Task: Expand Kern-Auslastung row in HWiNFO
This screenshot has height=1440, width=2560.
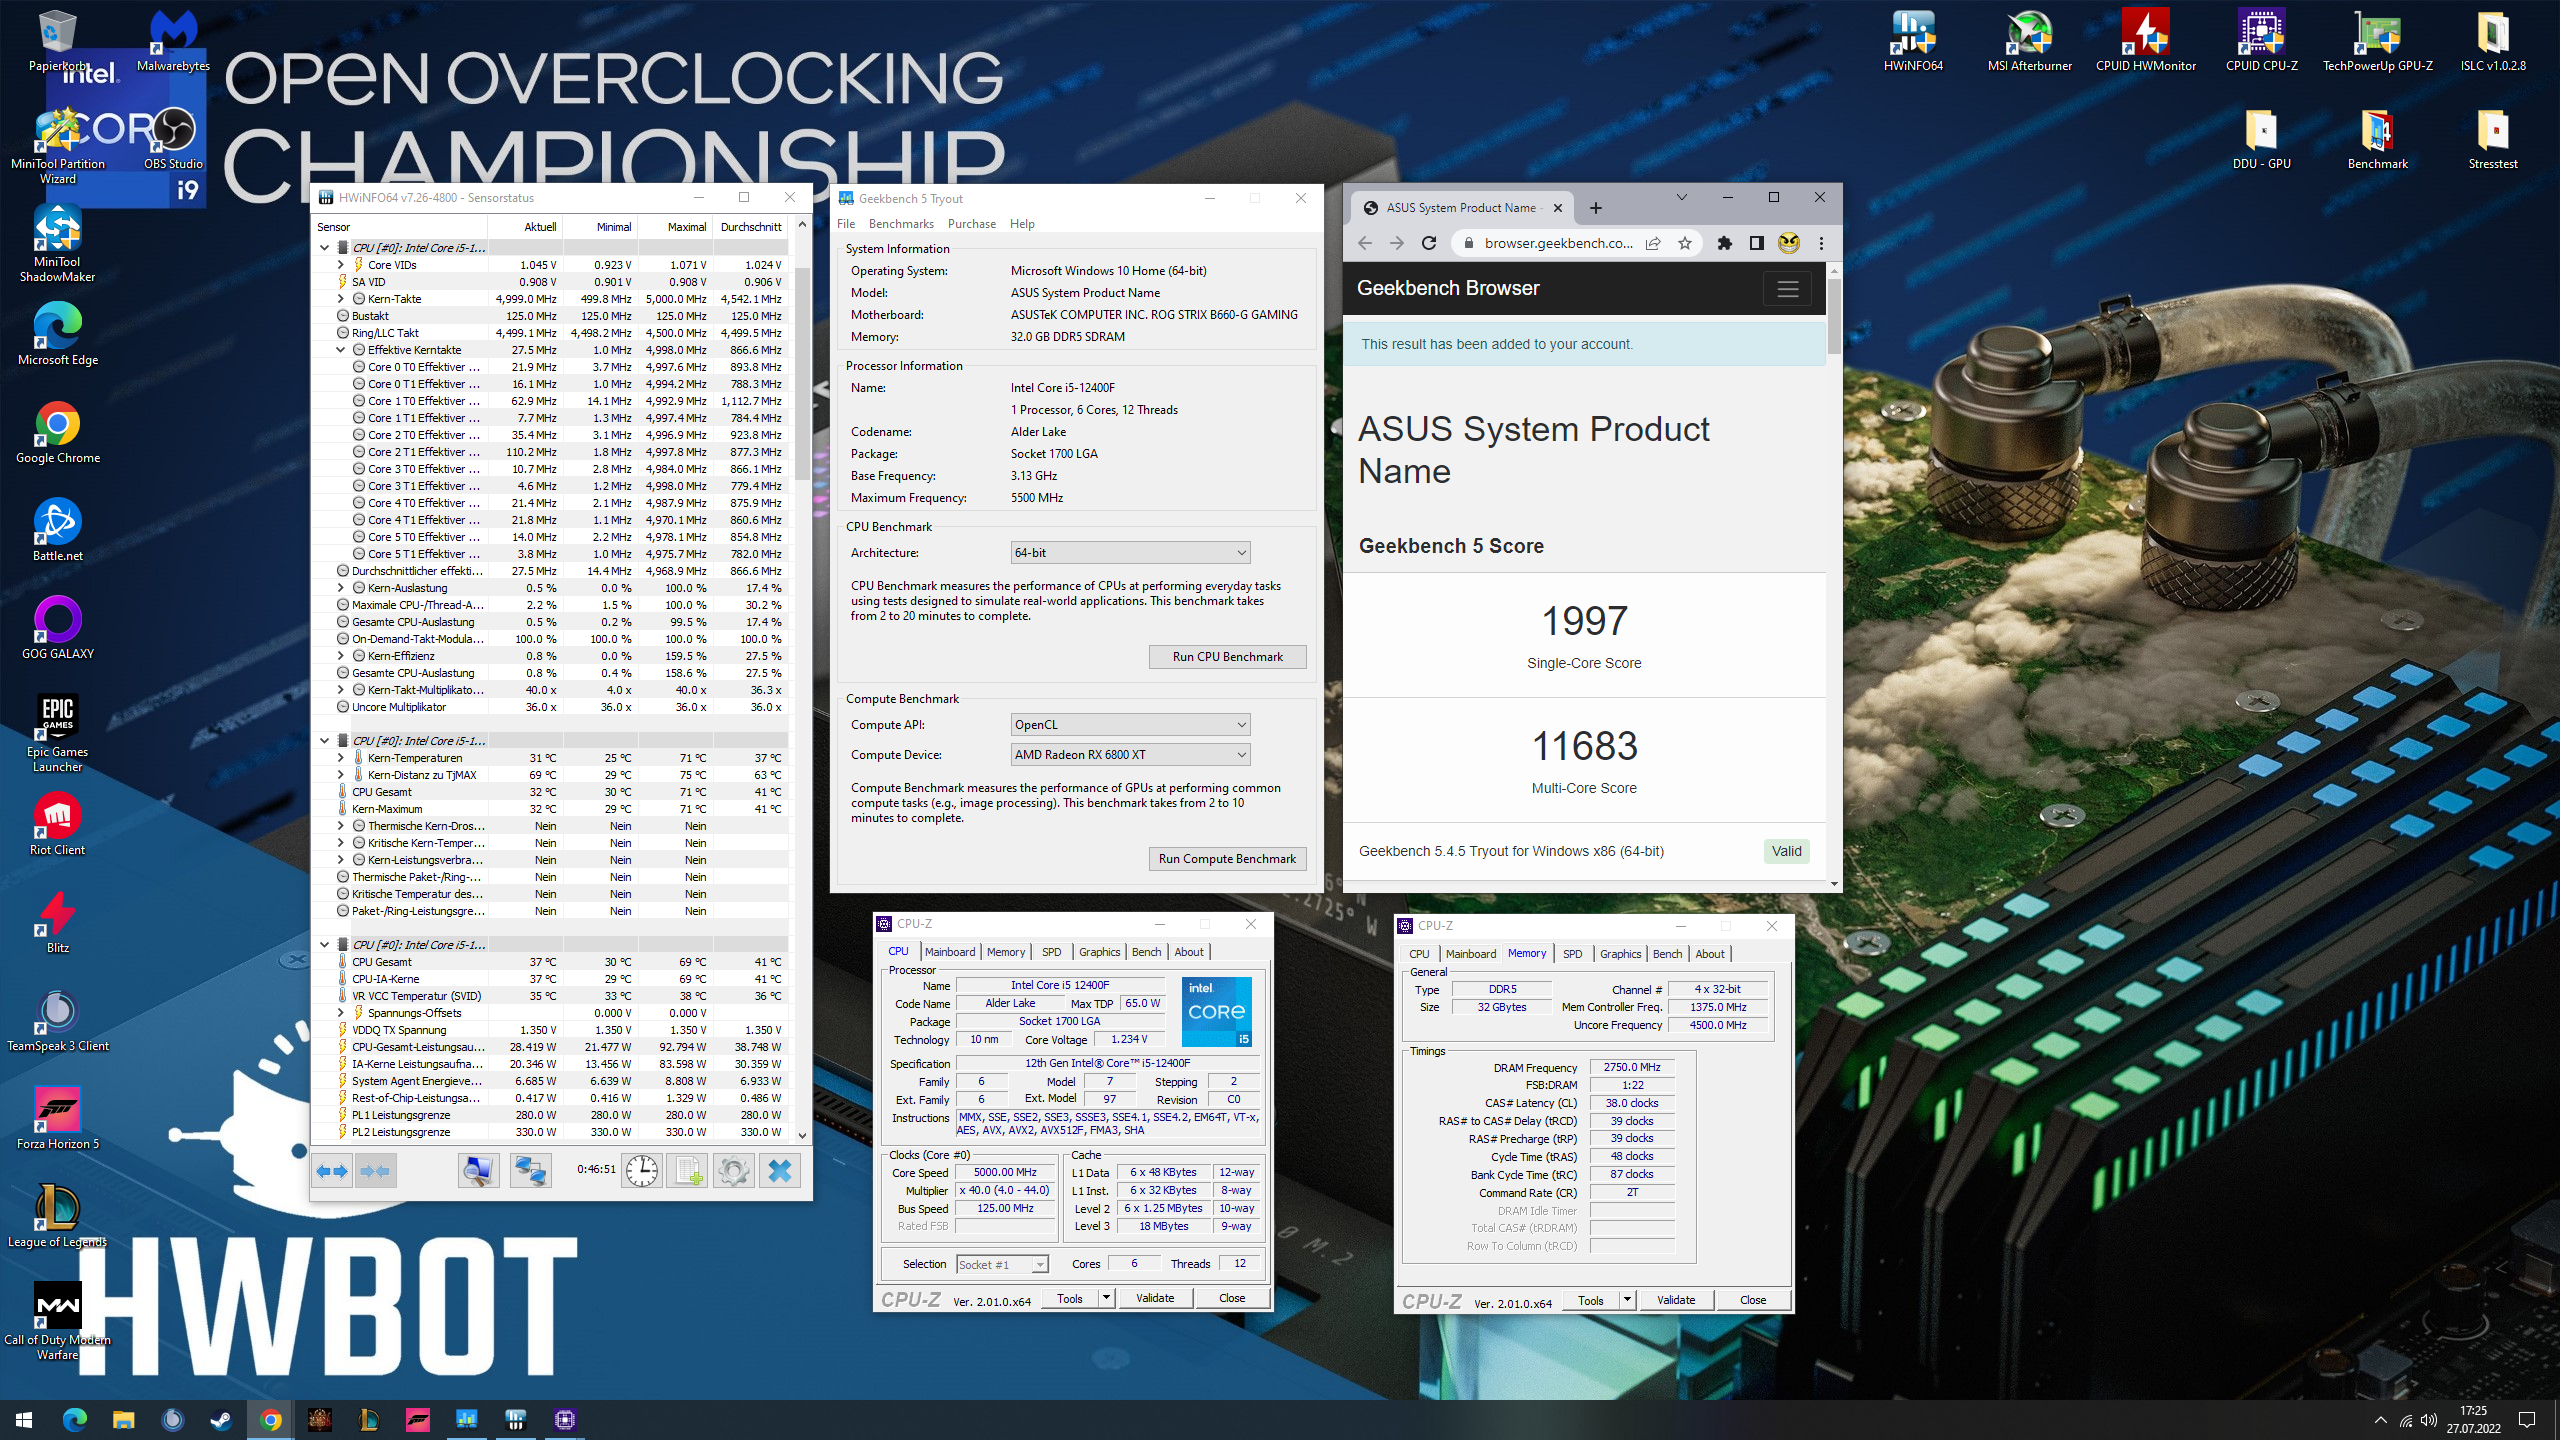Action: coord(341,588)
